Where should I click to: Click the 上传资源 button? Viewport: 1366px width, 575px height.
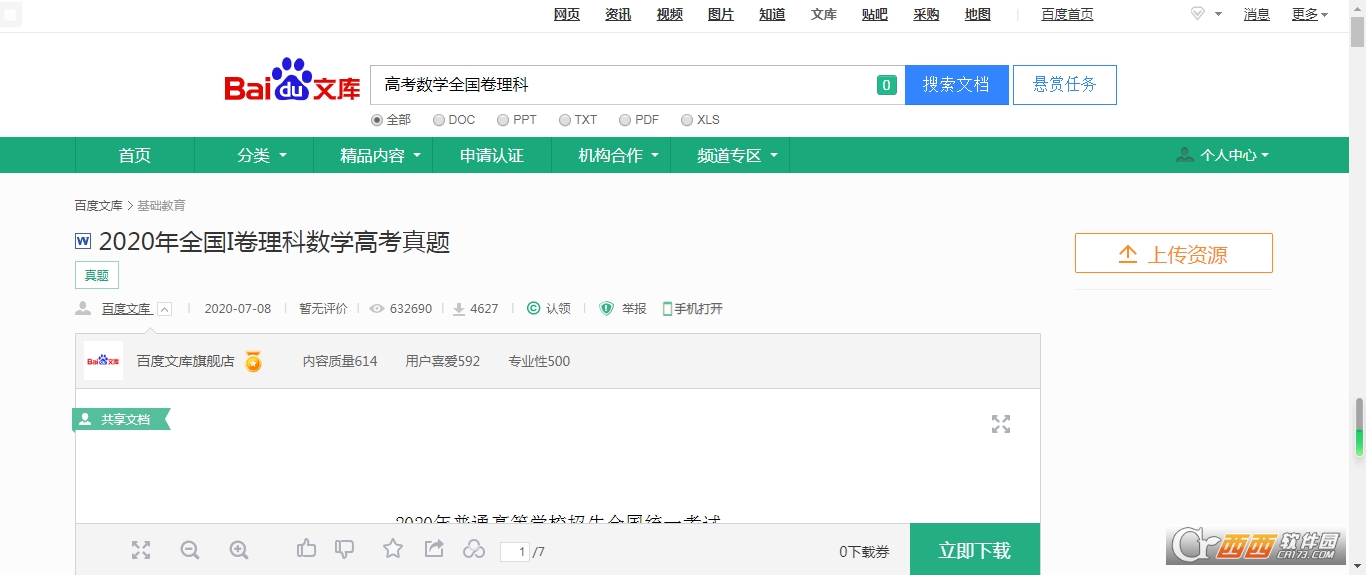click(1174, 253)
